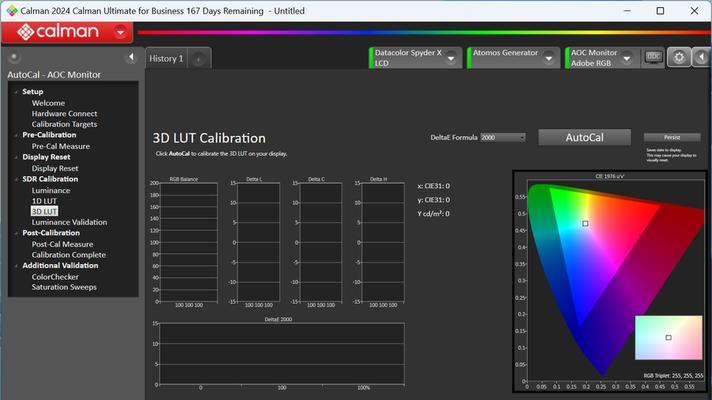Click the x: CIE31 readout value
The width and height of the screenshot is (712, 400).
[434, 186]
